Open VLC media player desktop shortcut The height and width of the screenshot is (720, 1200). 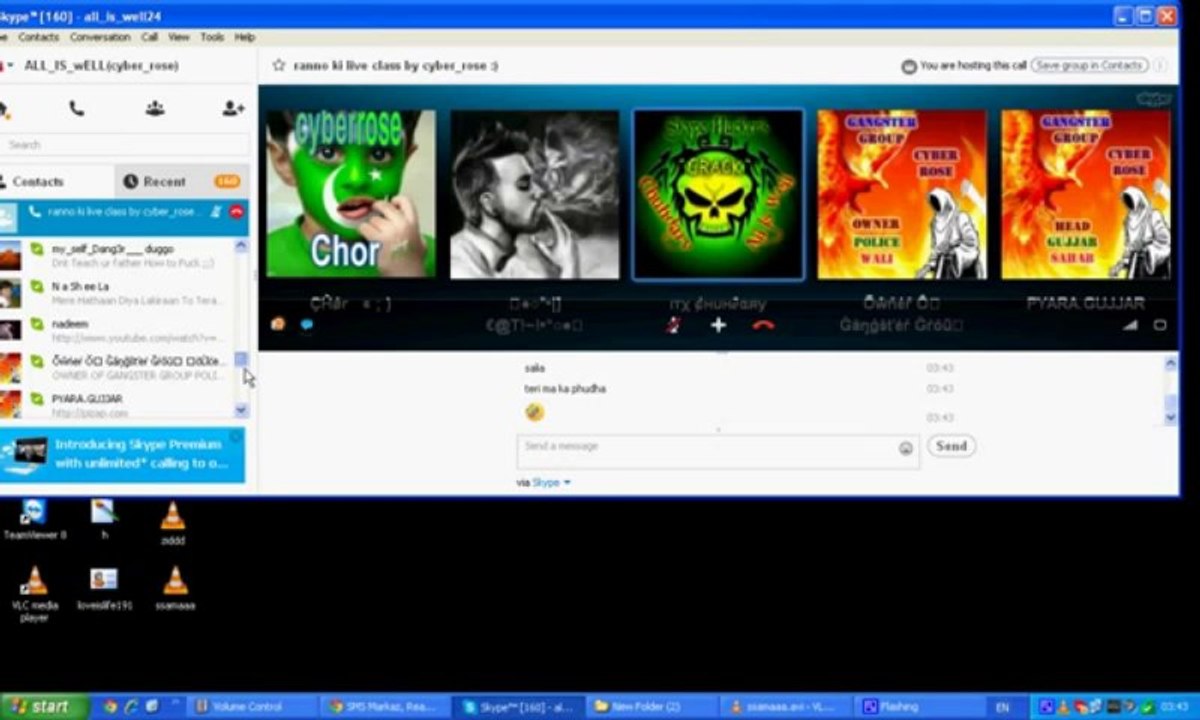click(x=35, y=593)
